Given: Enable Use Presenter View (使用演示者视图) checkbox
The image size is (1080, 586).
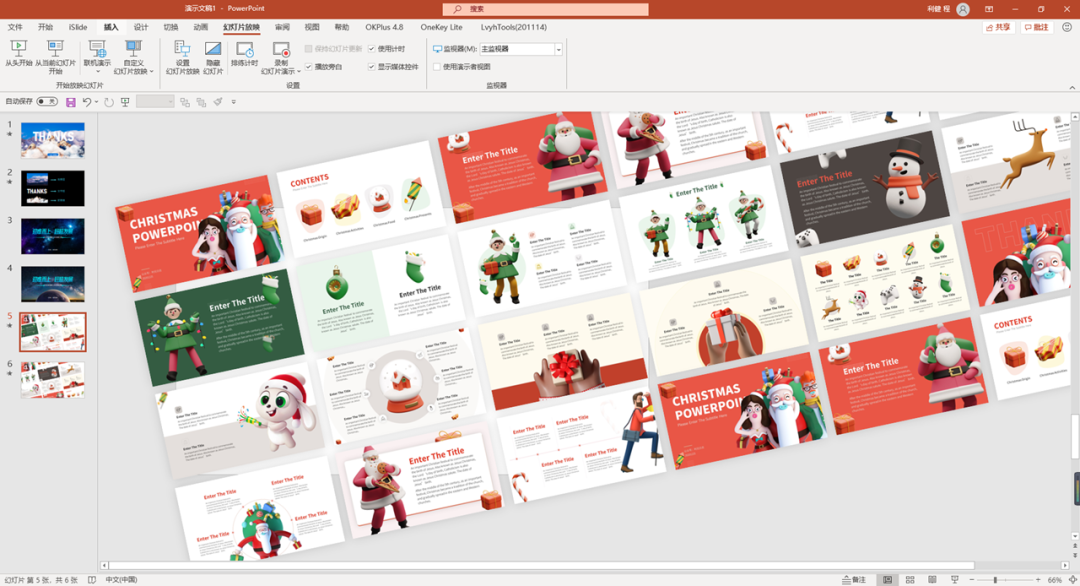Looking at the screenshot, I should tap(437, 67).
